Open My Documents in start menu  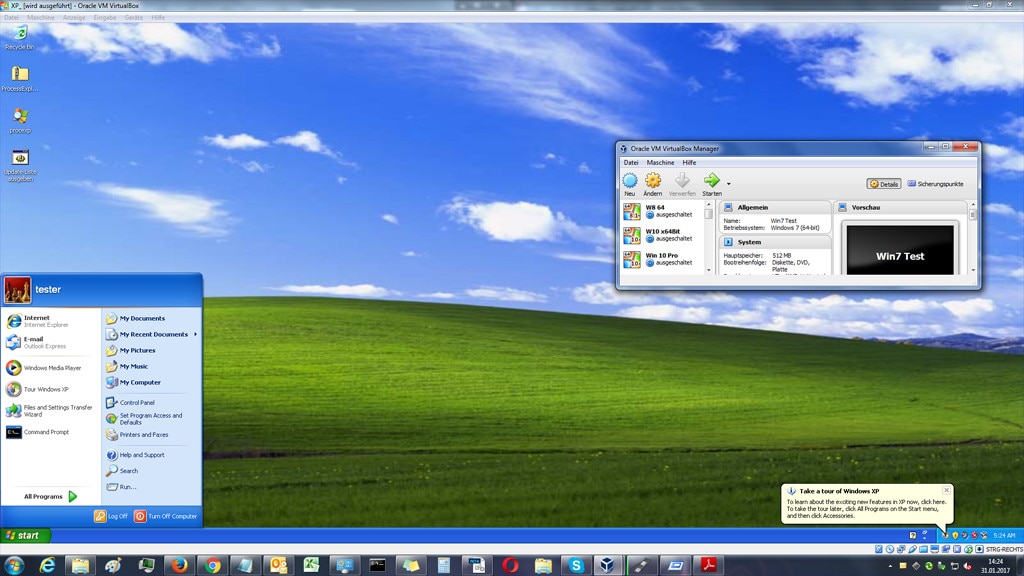point(152,318)
